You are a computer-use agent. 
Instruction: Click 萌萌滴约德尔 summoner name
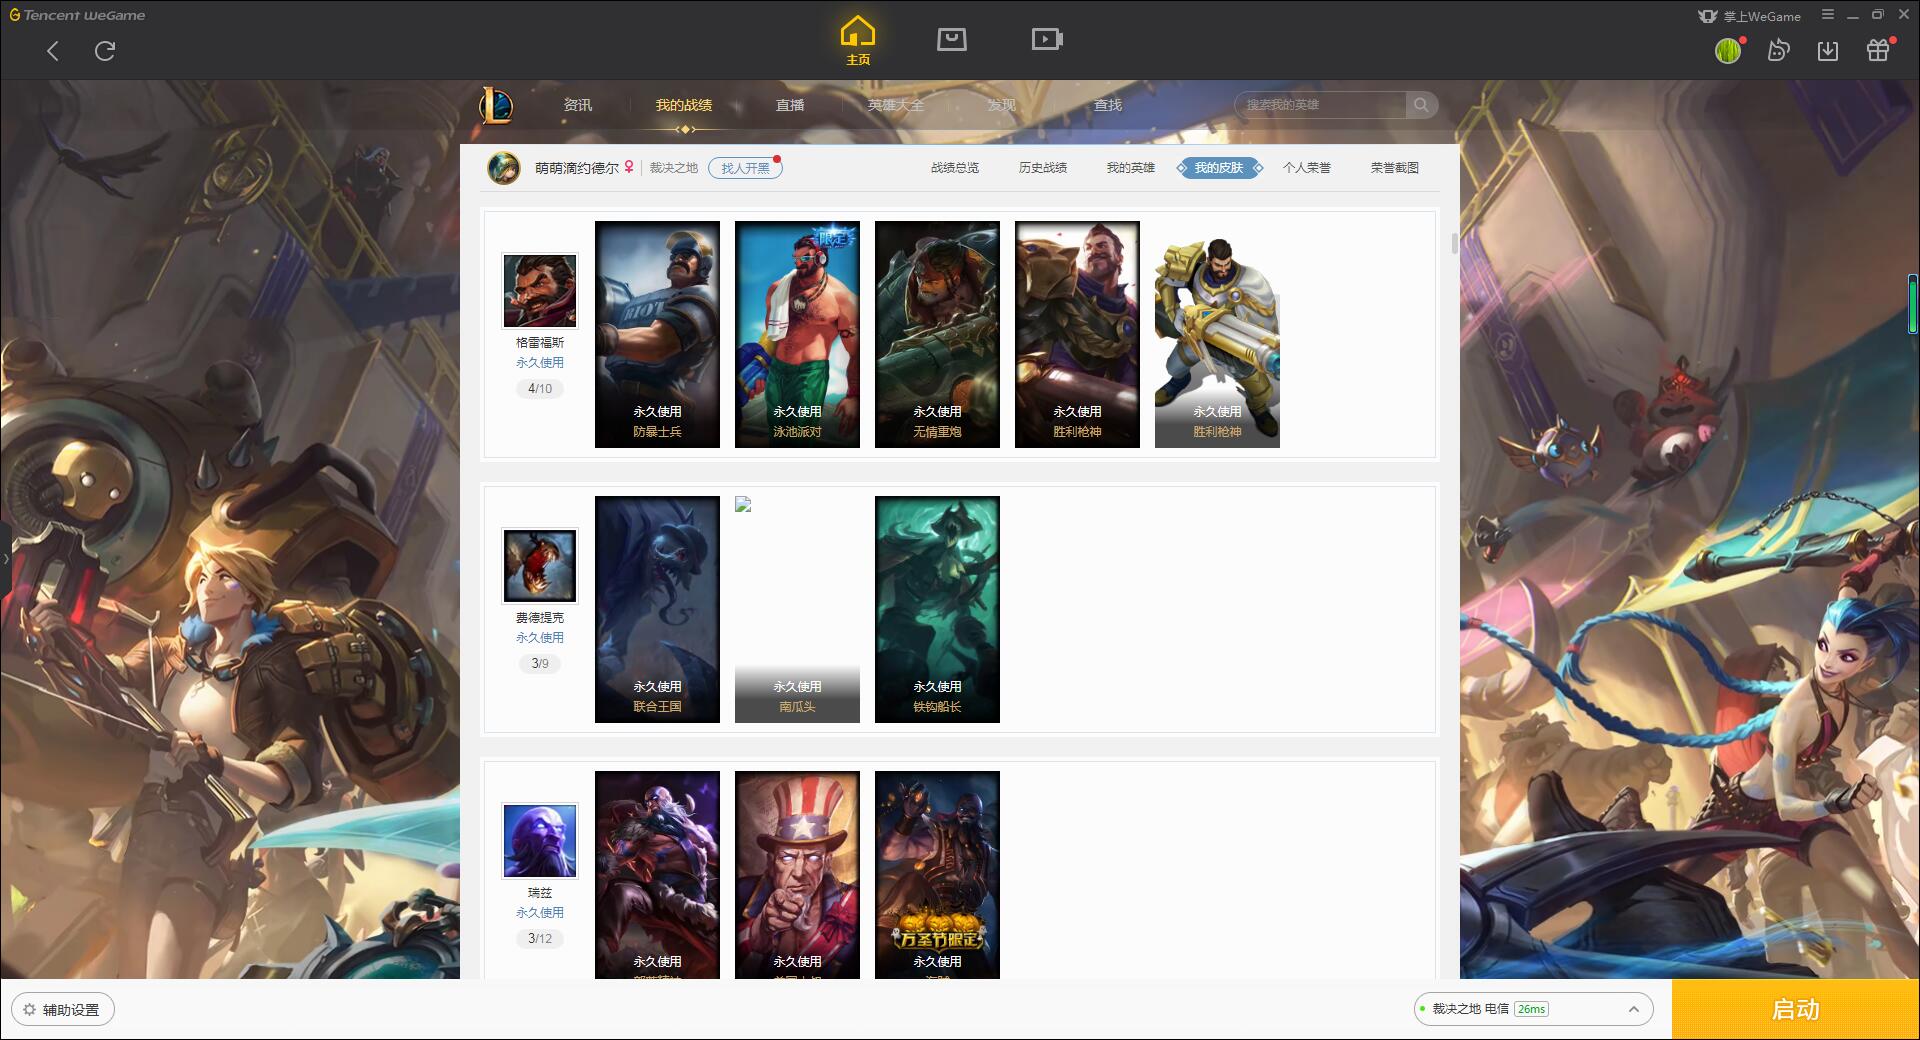(x=577, y=168)
